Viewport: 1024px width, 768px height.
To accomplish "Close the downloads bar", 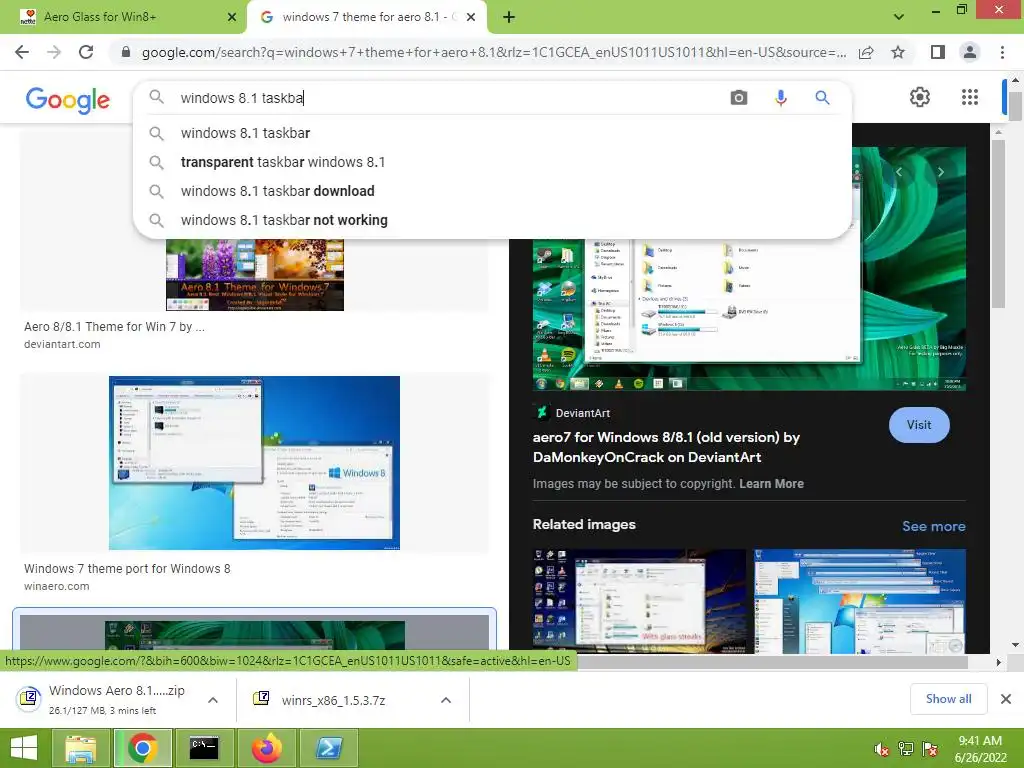I will point(1006,699).
